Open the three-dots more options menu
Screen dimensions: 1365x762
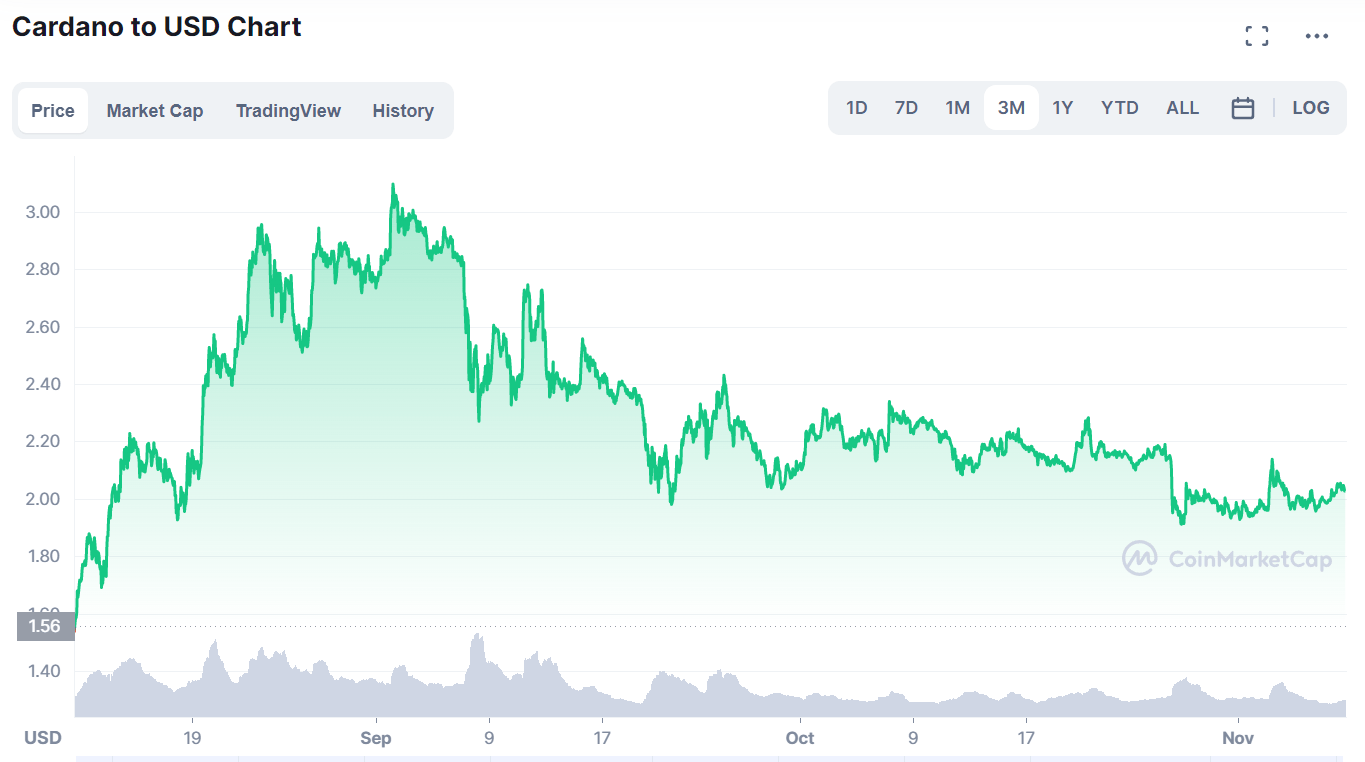coord(1317,37)
